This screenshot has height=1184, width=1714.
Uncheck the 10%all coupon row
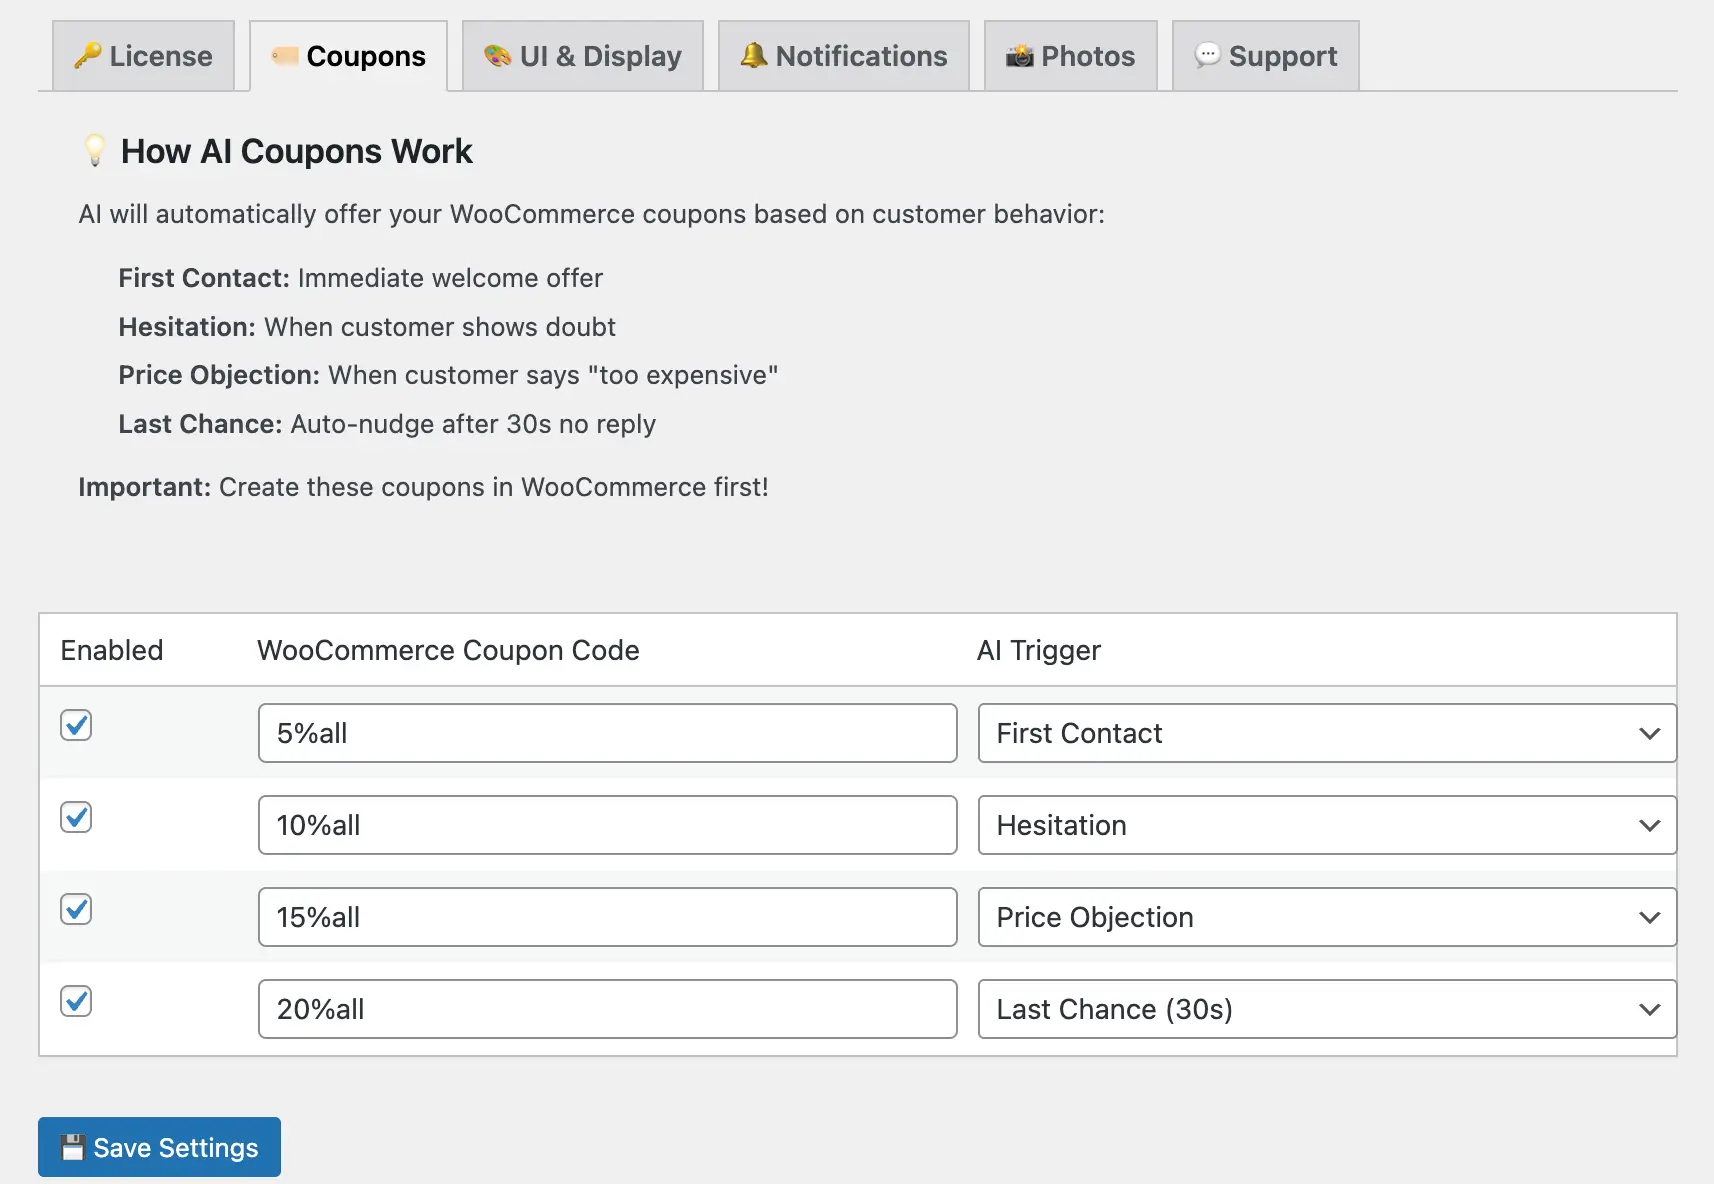76,817
